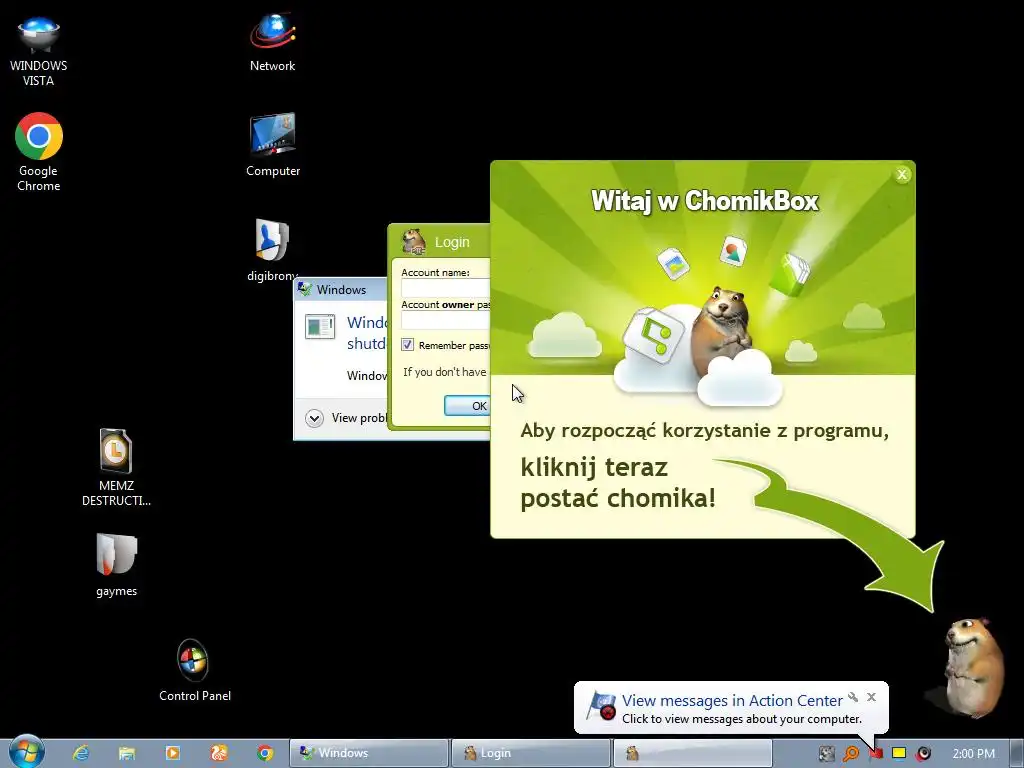Launch Internet Explorer from the taskbar
1024x768 pixels.
[81, 753]
